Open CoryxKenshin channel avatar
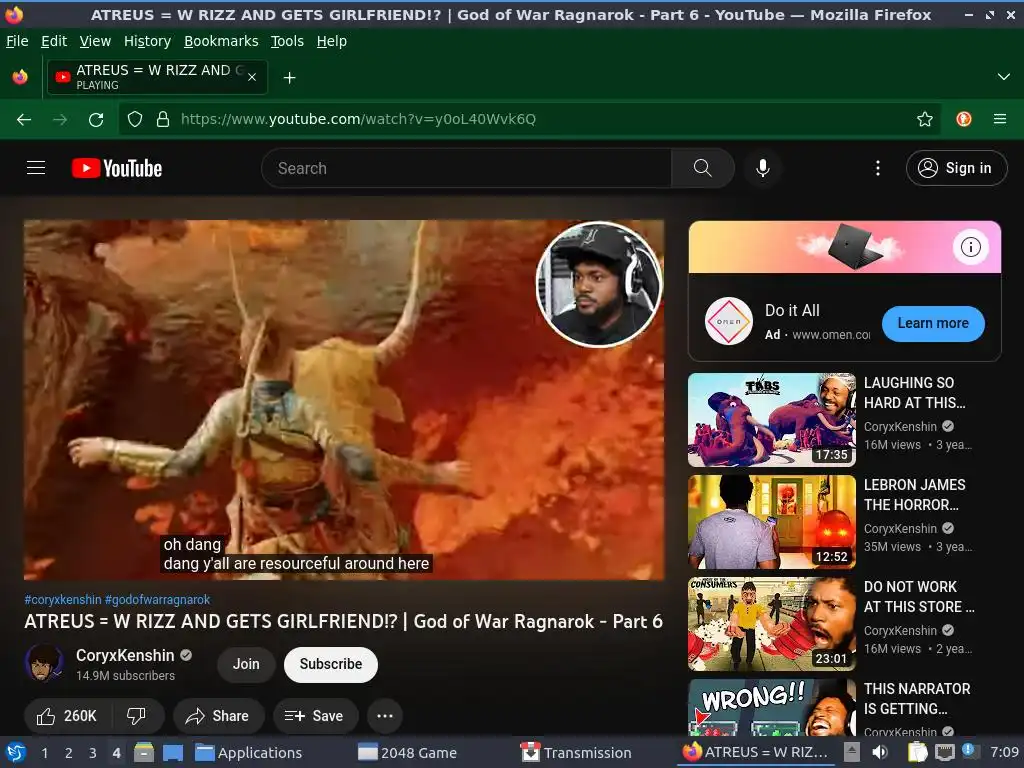This screenshot has width=1024, height=768. (x=44, y=664)
